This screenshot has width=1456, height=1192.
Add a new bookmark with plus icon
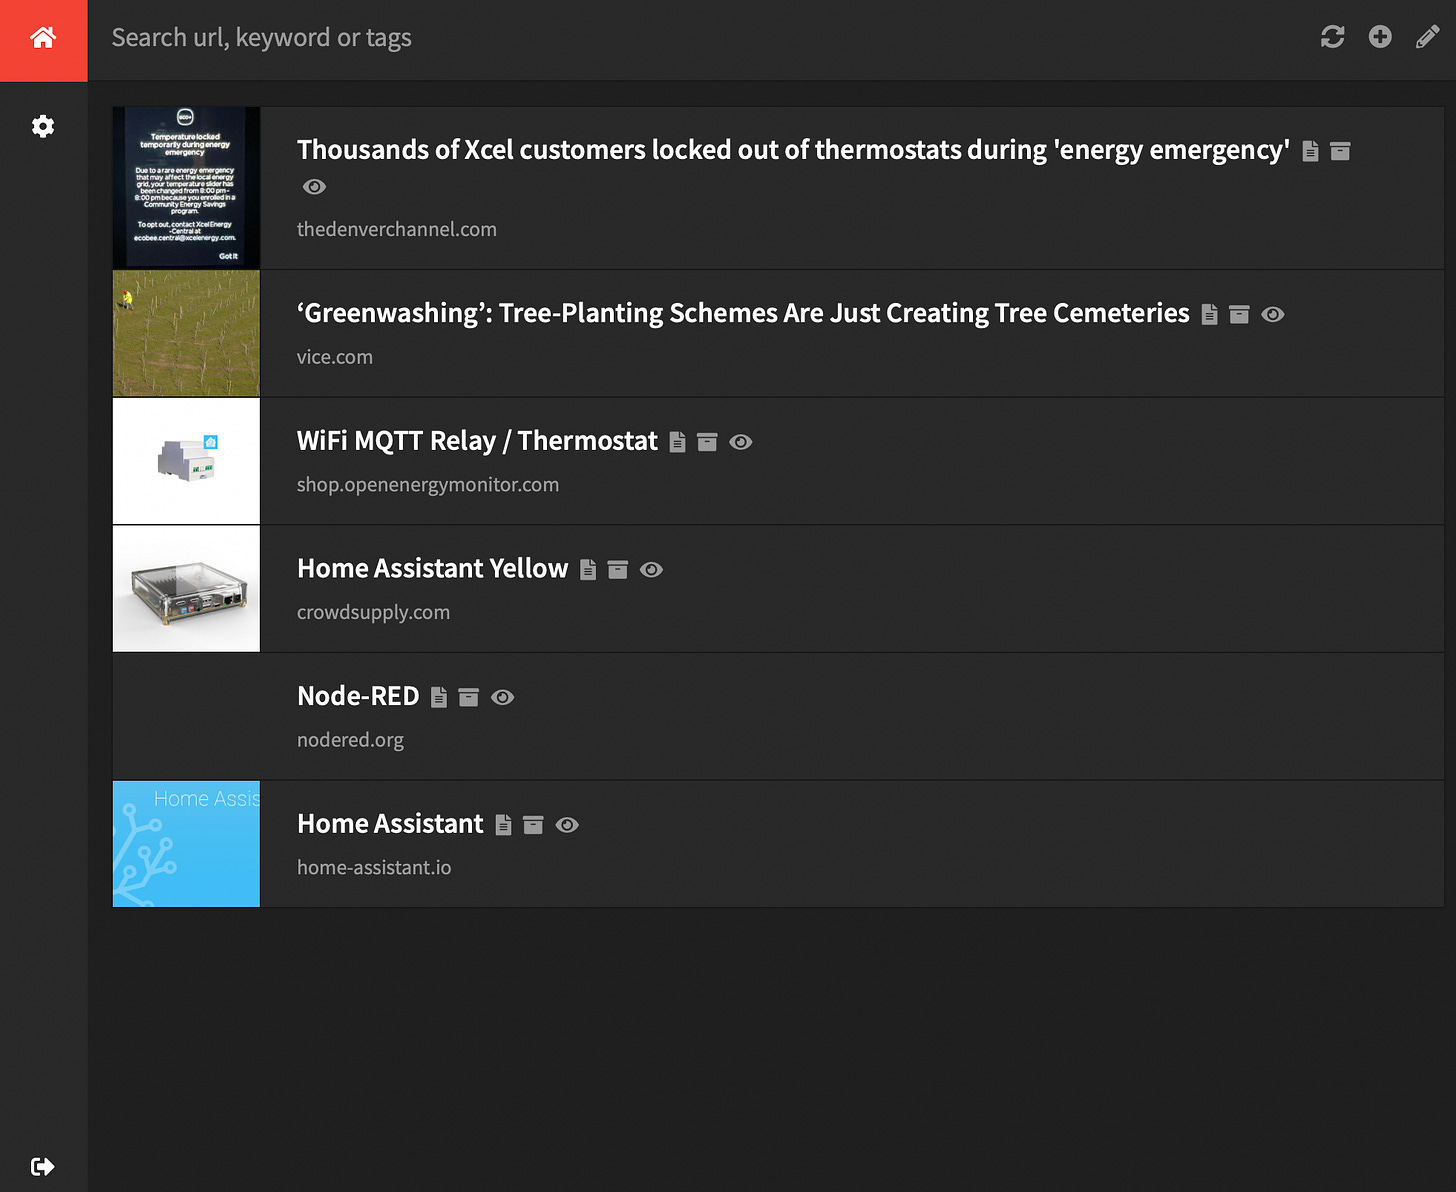1380,37
